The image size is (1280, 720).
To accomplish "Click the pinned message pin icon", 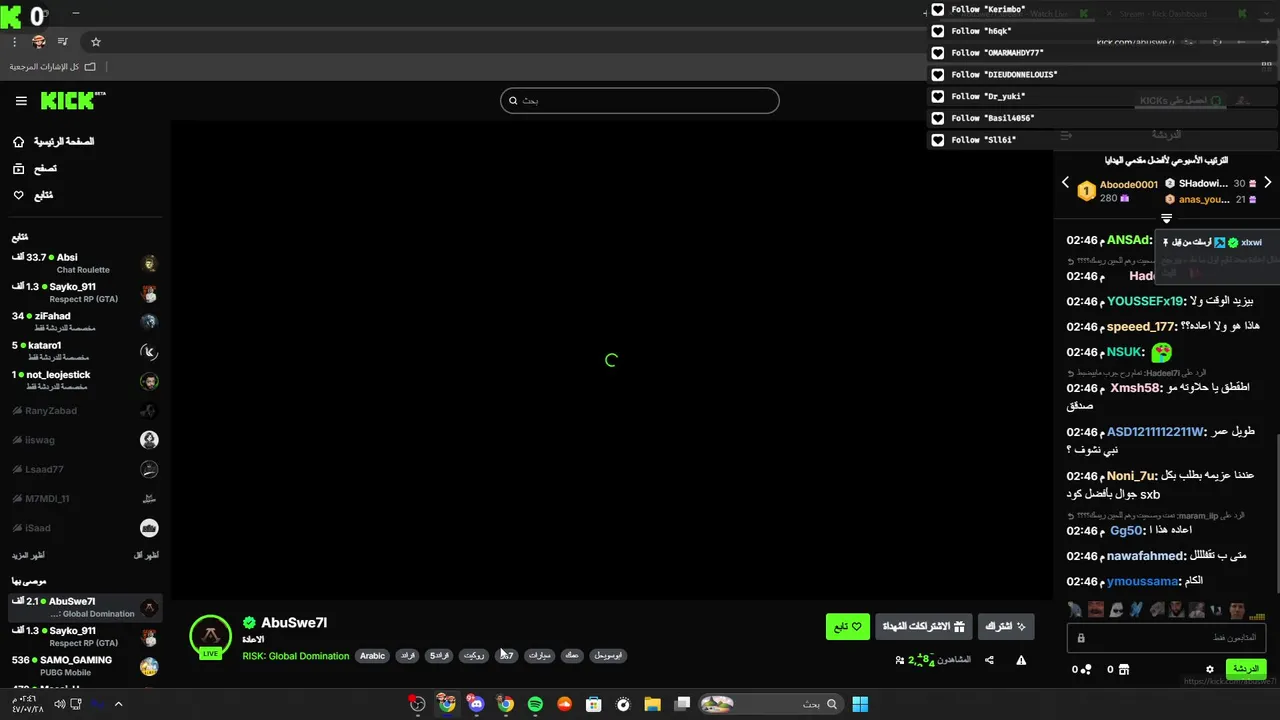I will (x=1165, y=243).
